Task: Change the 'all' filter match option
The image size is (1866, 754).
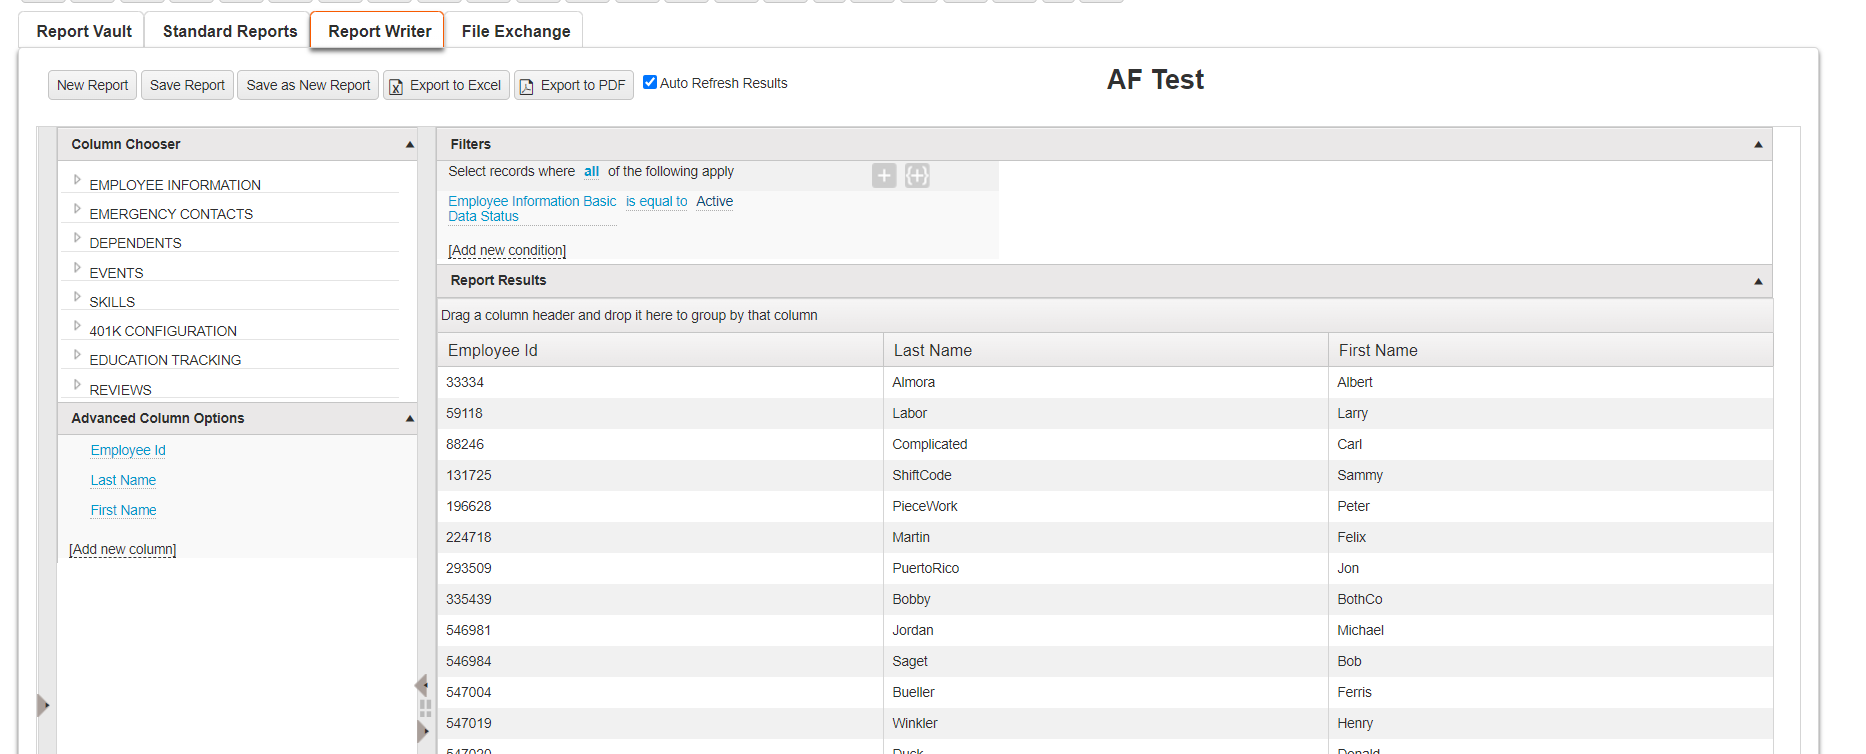Action: pyautogui.click(x=591, y=171)
